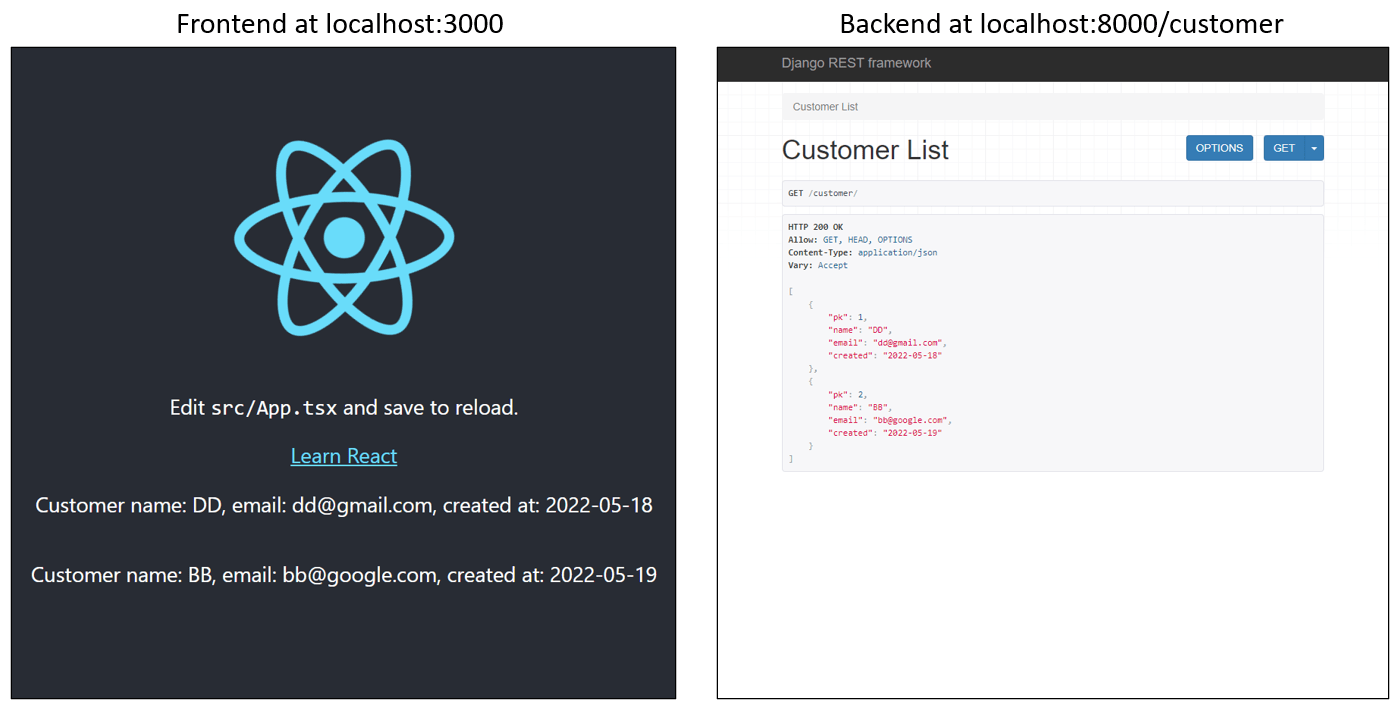The image size is (1400, 708).
Task: Click the bb@google.com email in JSON response
Action: click(912, 421)
